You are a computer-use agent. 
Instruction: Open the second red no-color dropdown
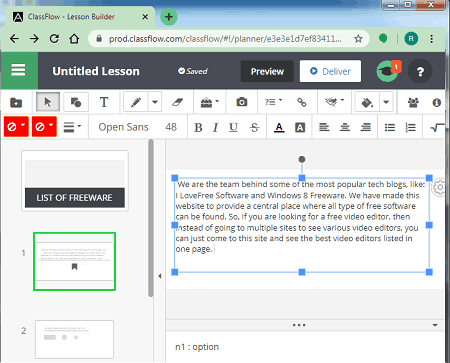point(44,127)
